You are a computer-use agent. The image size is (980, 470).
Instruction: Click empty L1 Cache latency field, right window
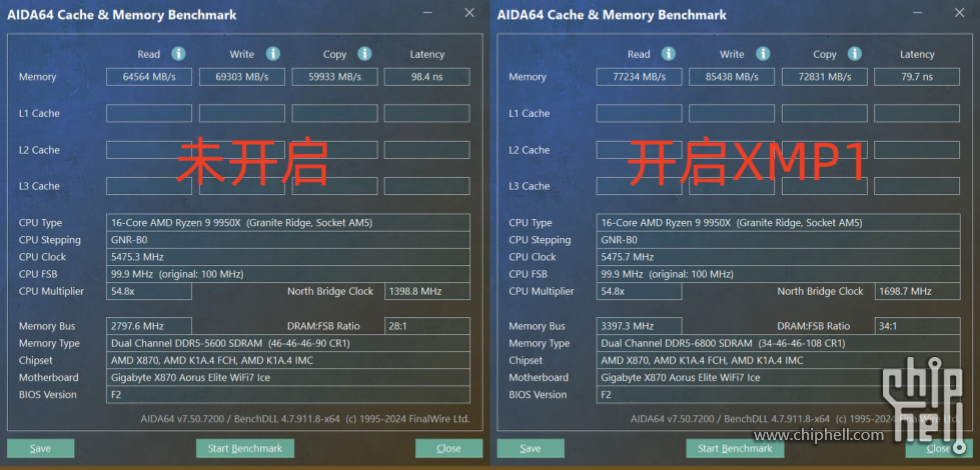tap(917, 113)
